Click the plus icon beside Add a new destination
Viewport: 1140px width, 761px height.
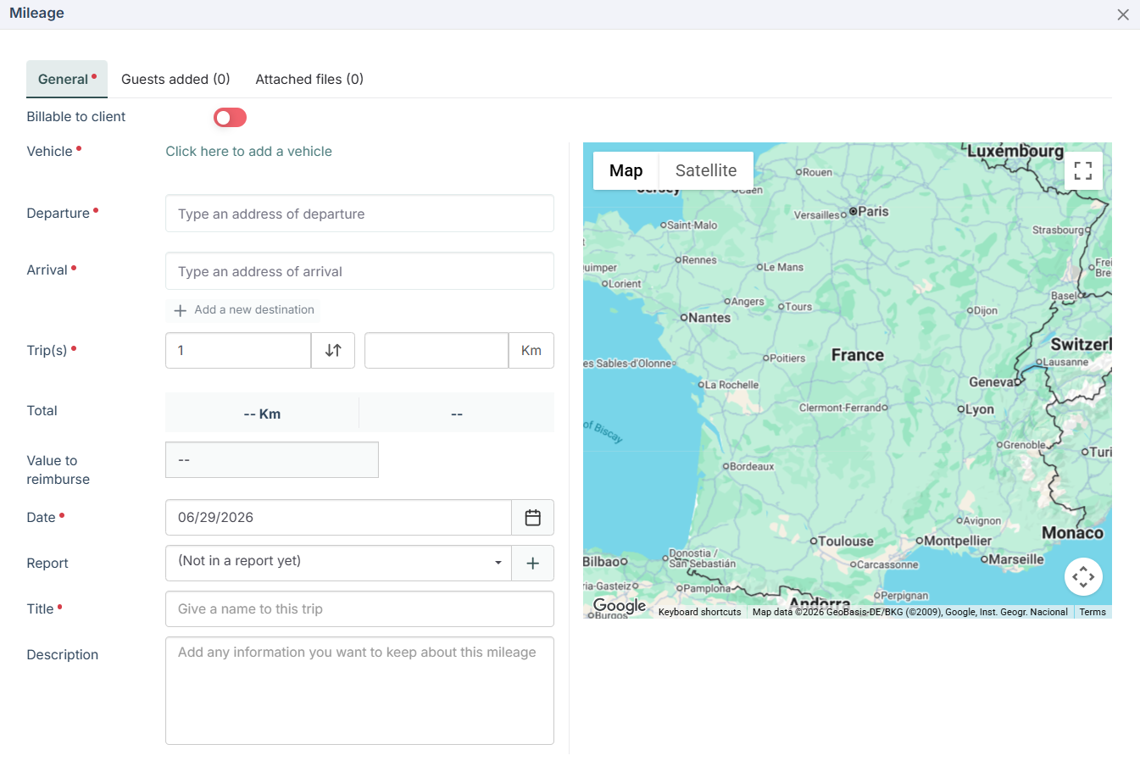pyautogui.click(x=180, y=310)
